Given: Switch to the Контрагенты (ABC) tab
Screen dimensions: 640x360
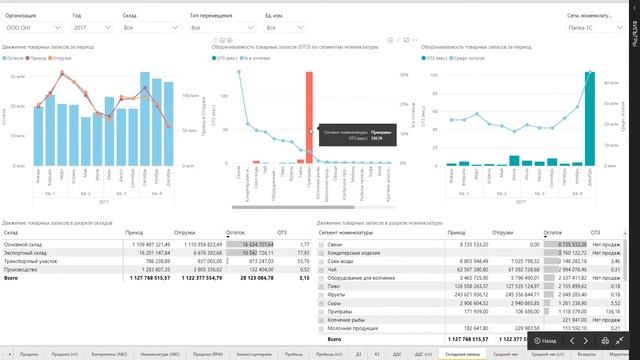Looking at the screenshot, I should point(109,354).
